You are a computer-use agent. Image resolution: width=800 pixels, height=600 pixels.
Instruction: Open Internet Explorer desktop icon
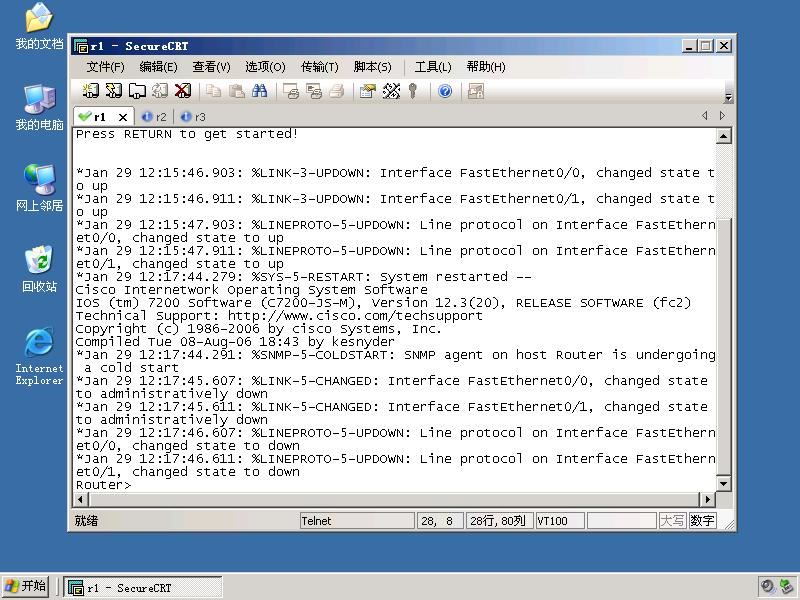[x=39, y=357]
